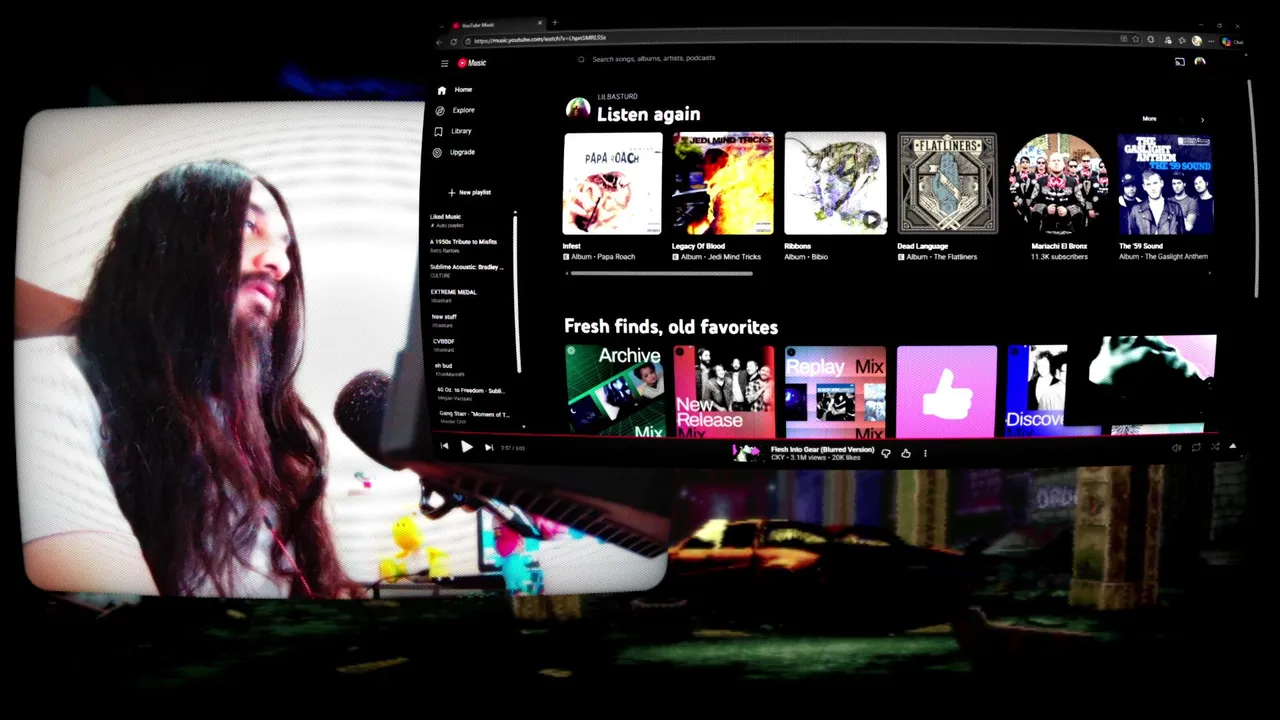This screenshot has width=1280, height=720.
Task: Skip to previous track in player bar
Action: 445,447
